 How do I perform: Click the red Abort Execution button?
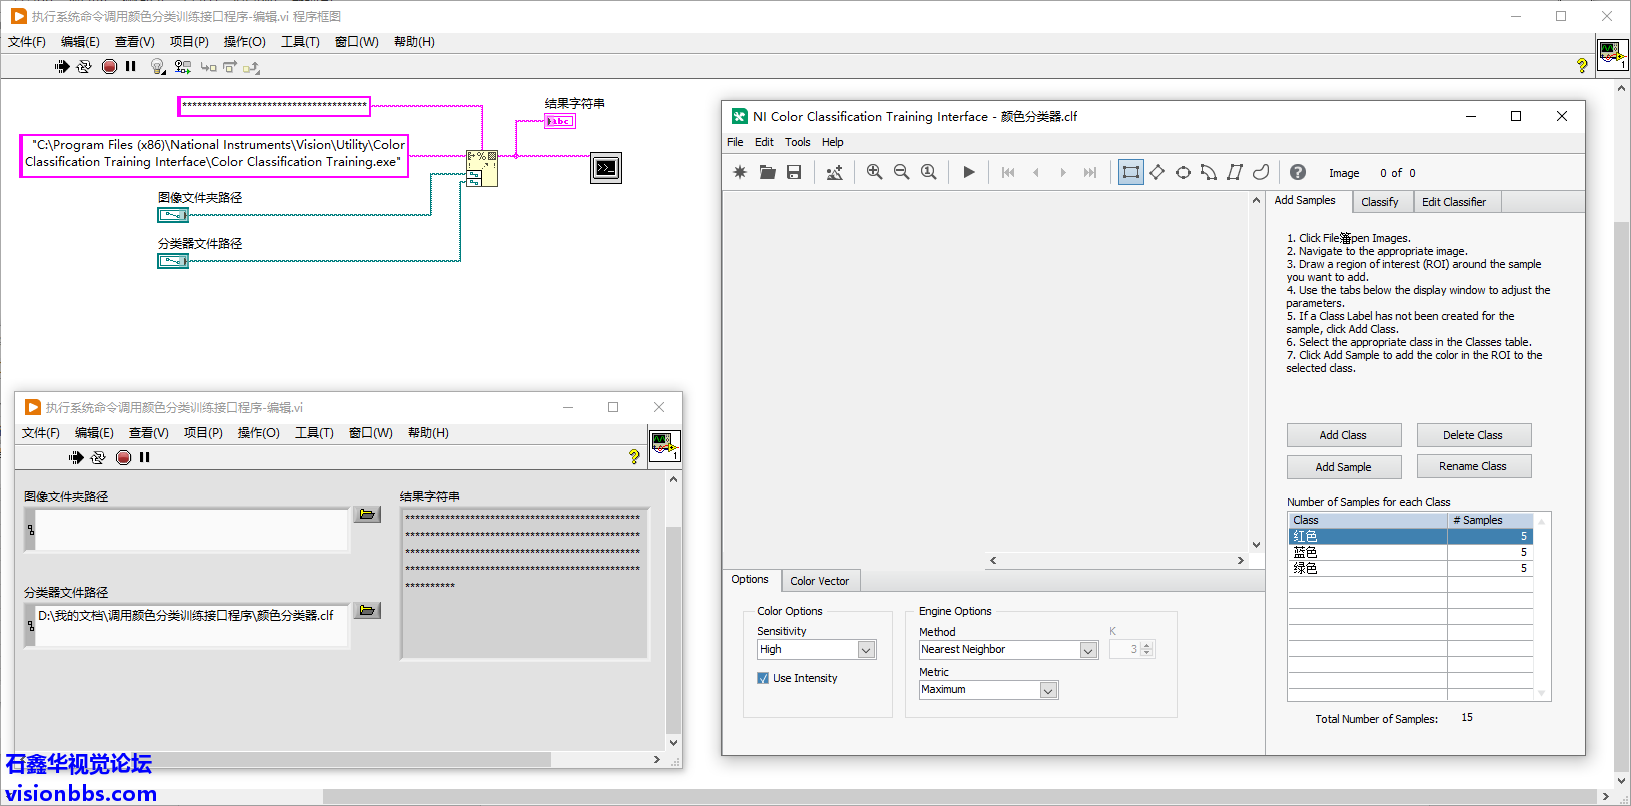coord(109,66)
